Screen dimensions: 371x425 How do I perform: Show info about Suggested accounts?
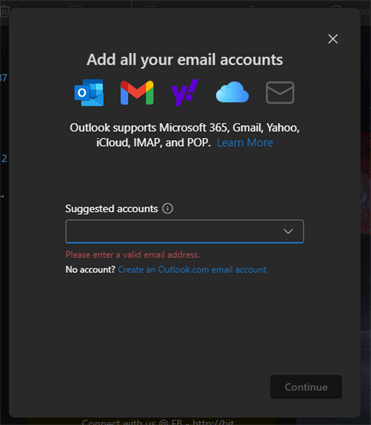click(x=167, y=209)
